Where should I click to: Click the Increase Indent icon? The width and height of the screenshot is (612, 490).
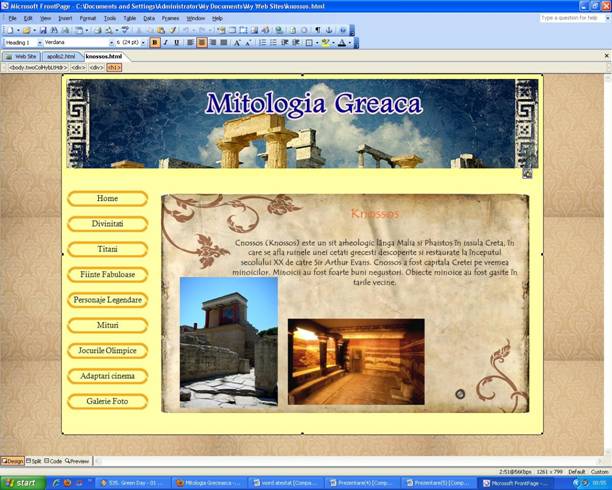click(296, 43)
